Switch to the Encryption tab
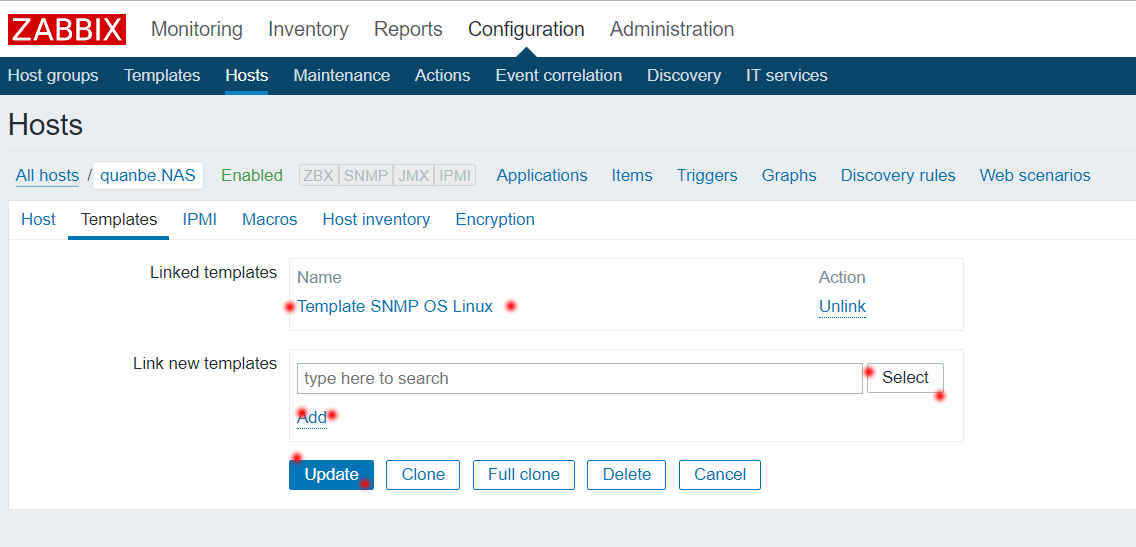 495,219
